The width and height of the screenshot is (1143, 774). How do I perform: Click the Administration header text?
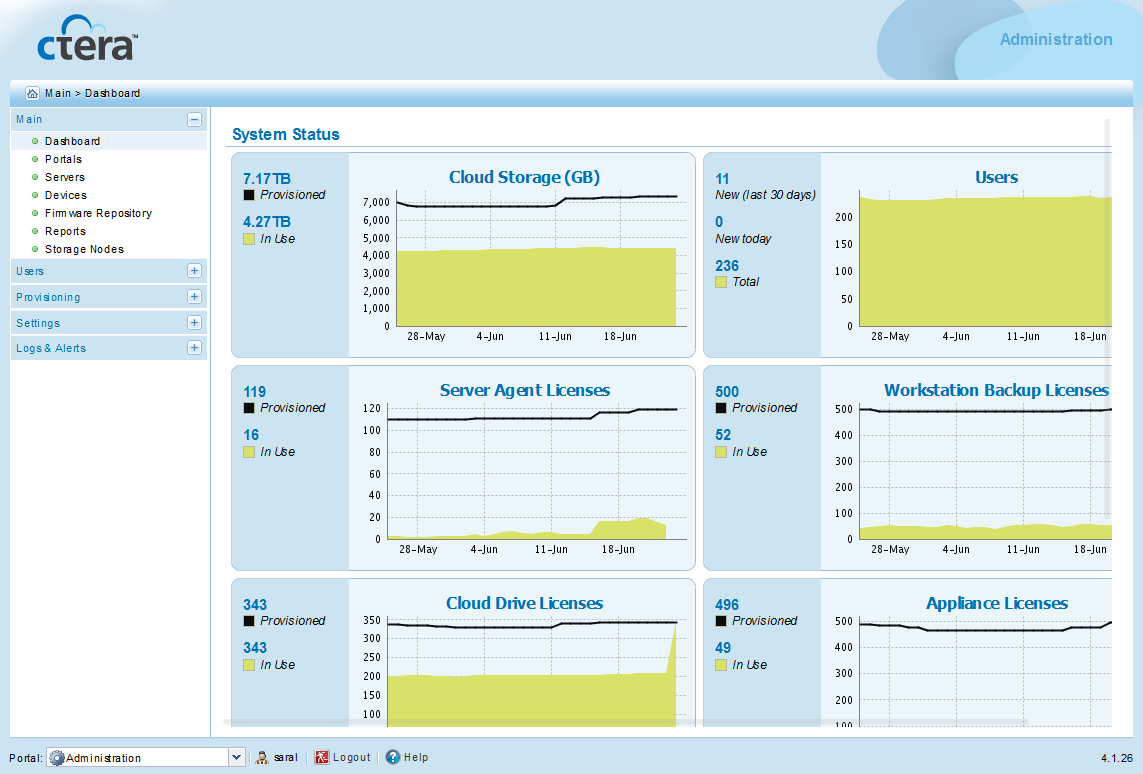(1056, 39)
